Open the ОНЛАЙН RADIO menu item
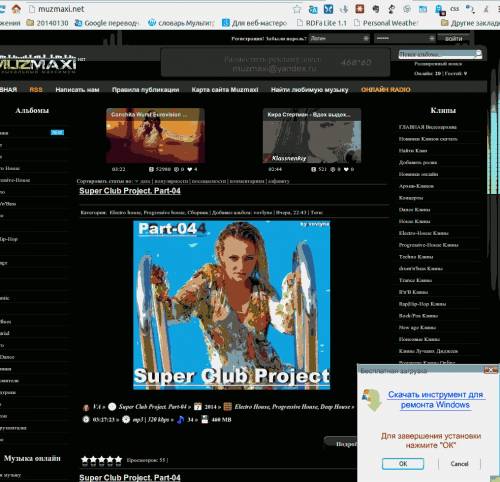Image resolution: width=500 pixels, height=482 pixels. (x=385, y=89)
